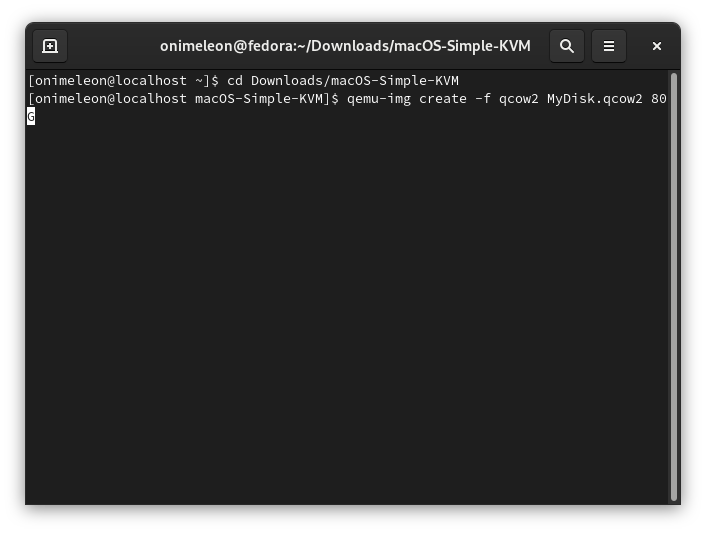706x533 pixels.
Task: Click the search magnifier icon
Action: point(566,46)
